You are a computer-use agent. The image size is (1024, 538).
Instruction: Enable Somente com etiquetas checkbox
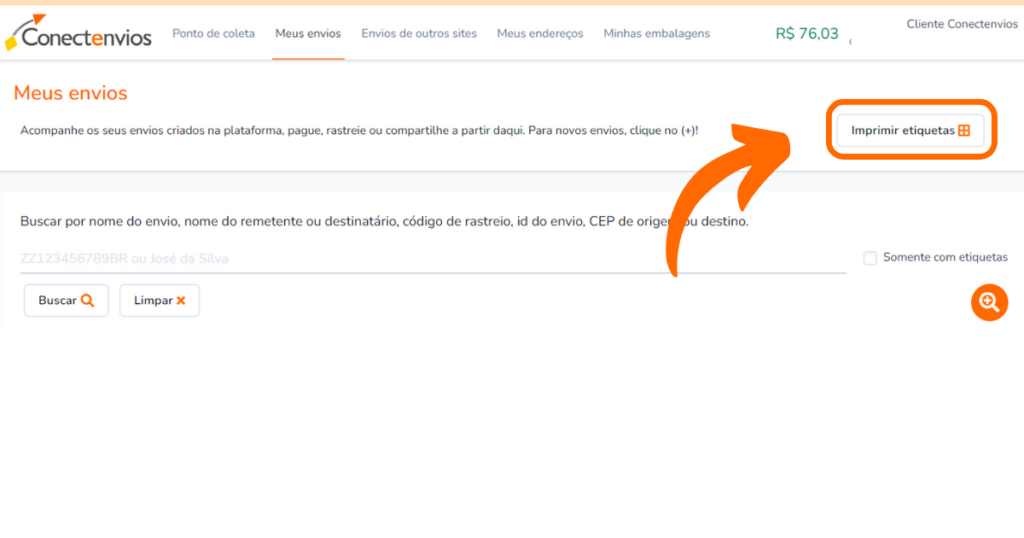click(870, 258)
